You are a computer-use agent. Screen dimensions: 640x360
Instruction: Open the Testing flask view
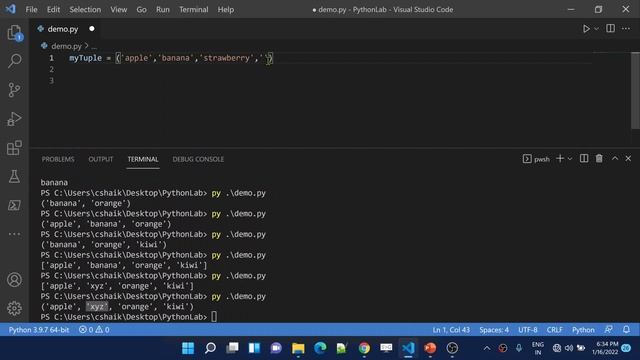point(14,176)
